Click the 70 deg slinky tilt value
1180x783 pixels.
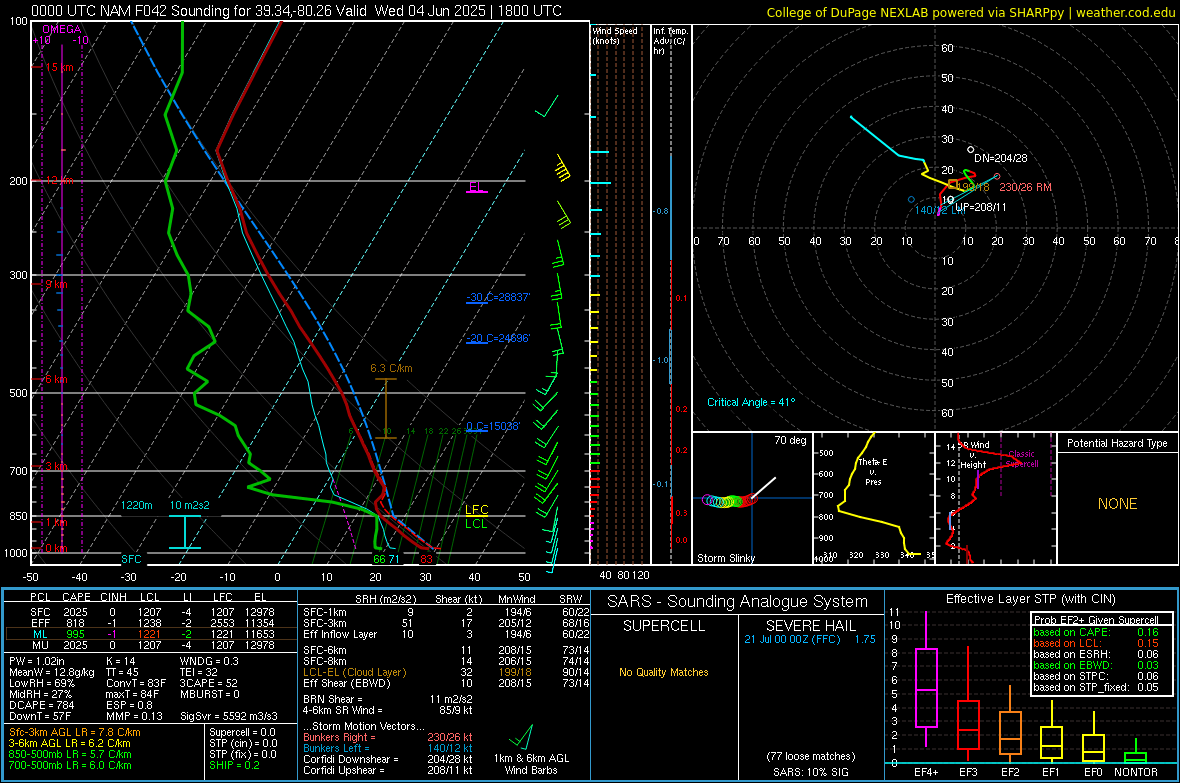(790, 440)
